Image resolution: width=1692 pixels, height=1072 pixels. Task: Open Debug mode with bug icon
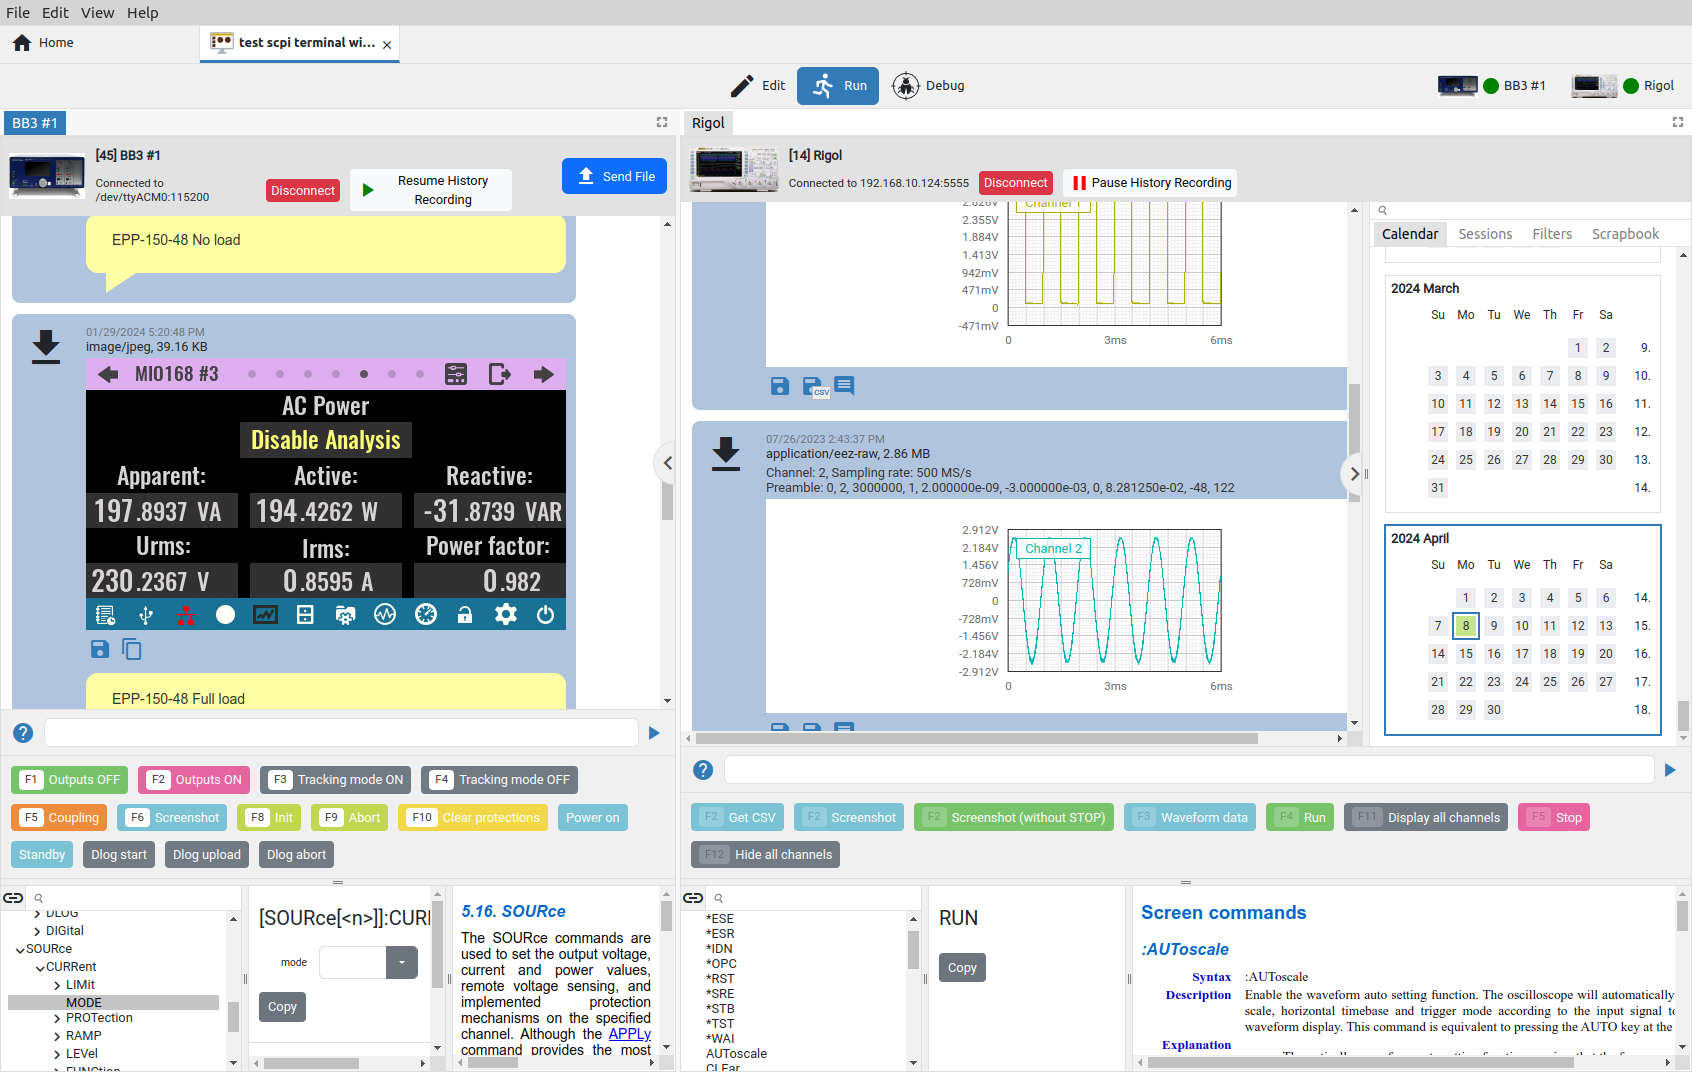929,86
